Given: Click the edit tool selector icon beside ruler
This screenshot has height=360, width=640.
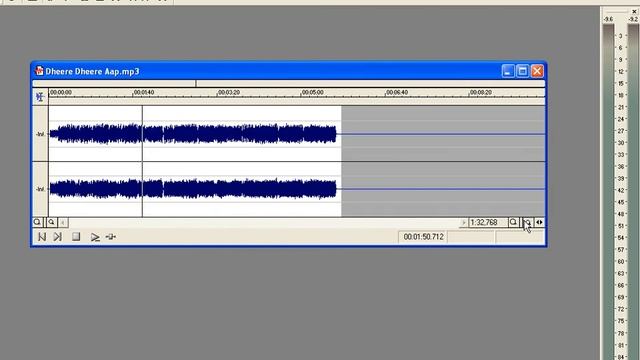Looking at the screenshot, I should [x=40, y=97].
